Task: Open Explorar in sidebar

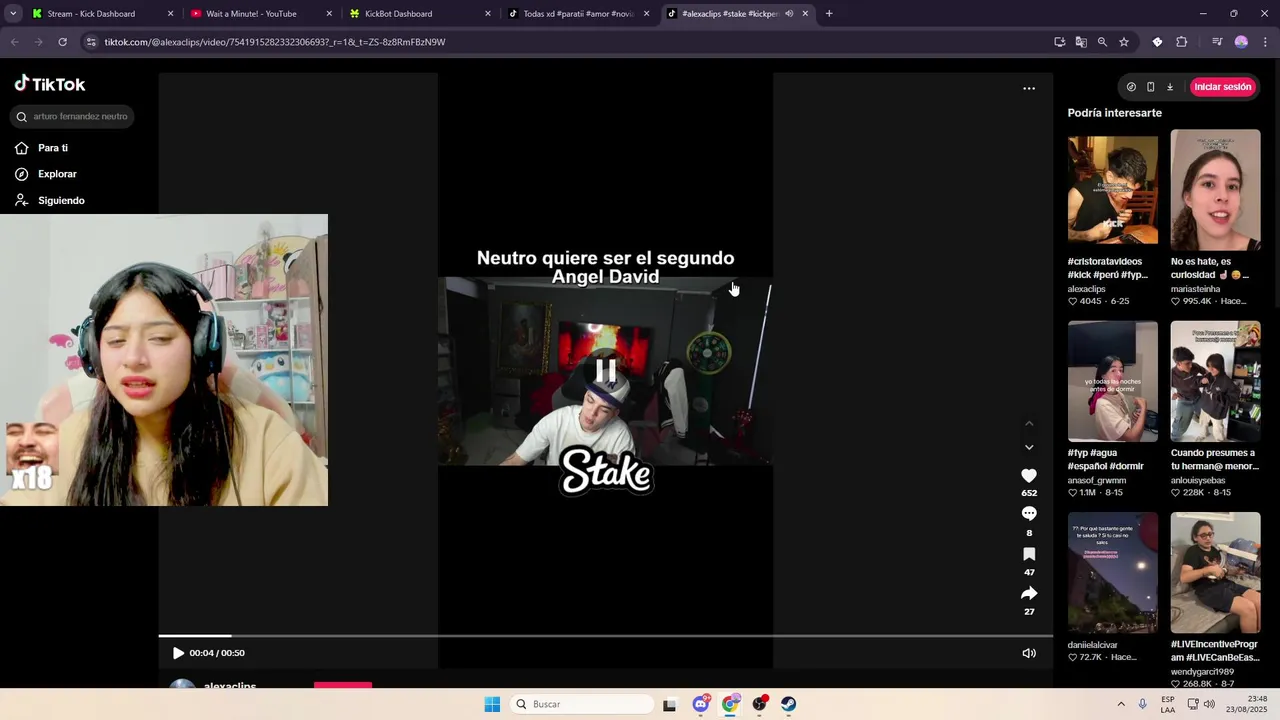Action: click(46, 174)
